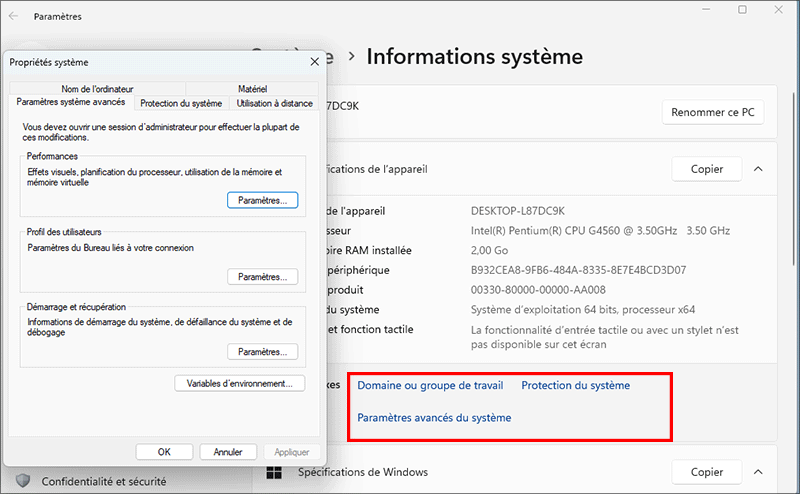Close the Propriétés système dialog

pyautogui.click(x=314, y=62)
